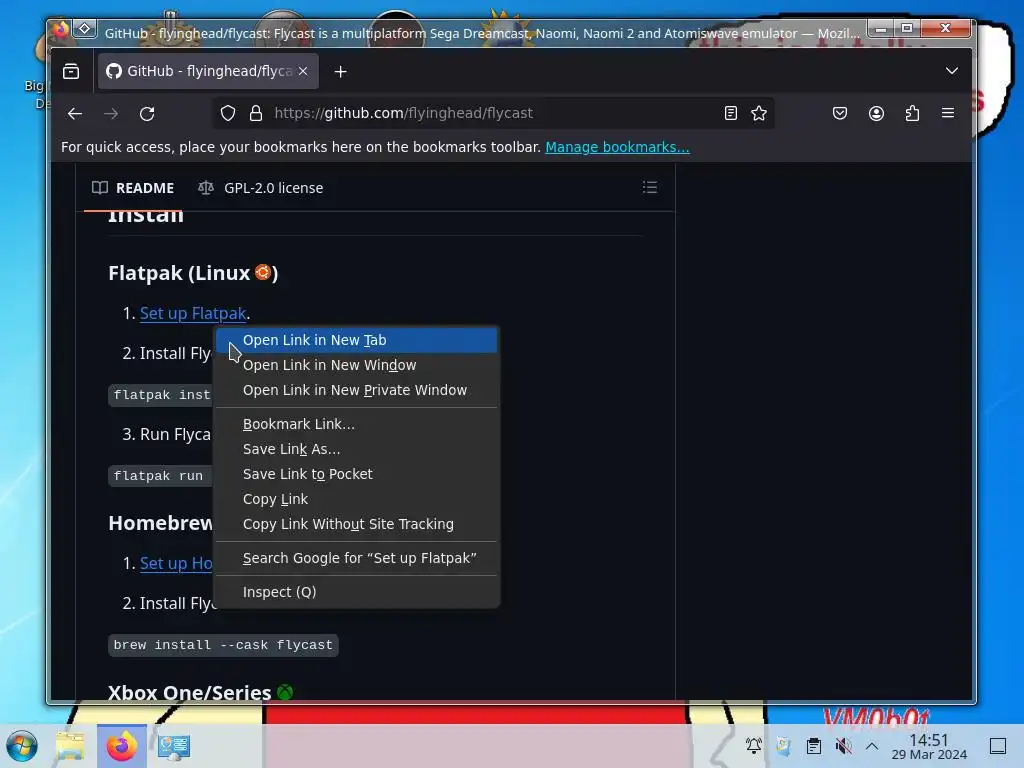Choose Open Link in New Private Window
The image size is (1024, 768).
click(357, 390)
